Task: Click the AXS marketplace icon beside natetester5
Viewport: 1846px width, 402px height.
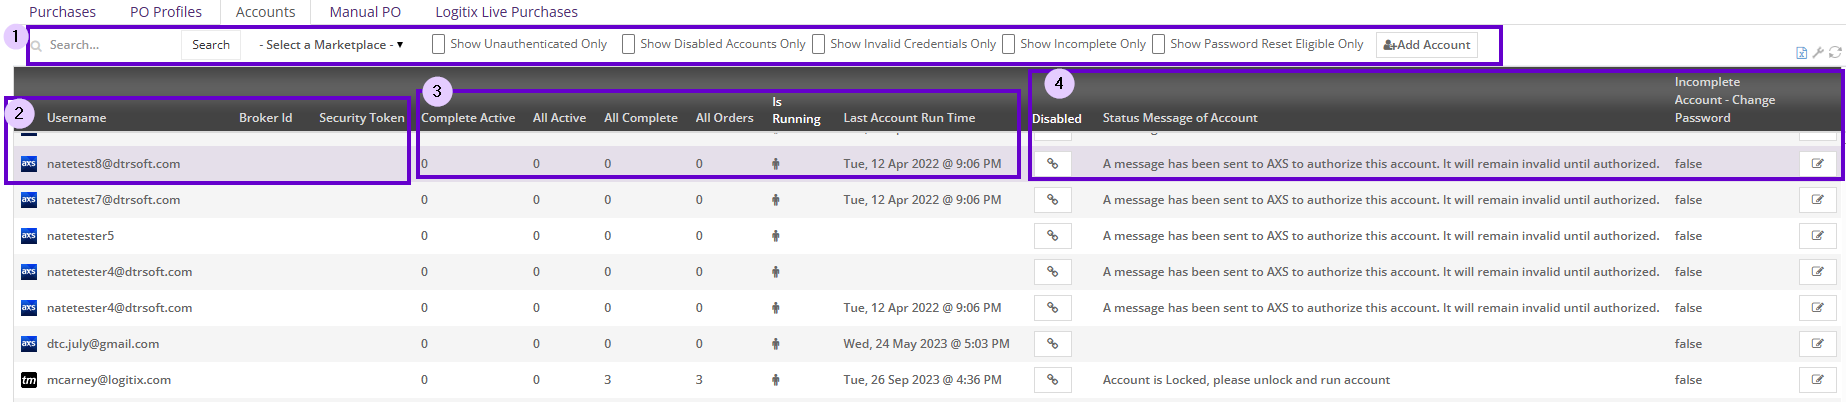Action: (29, 236)
